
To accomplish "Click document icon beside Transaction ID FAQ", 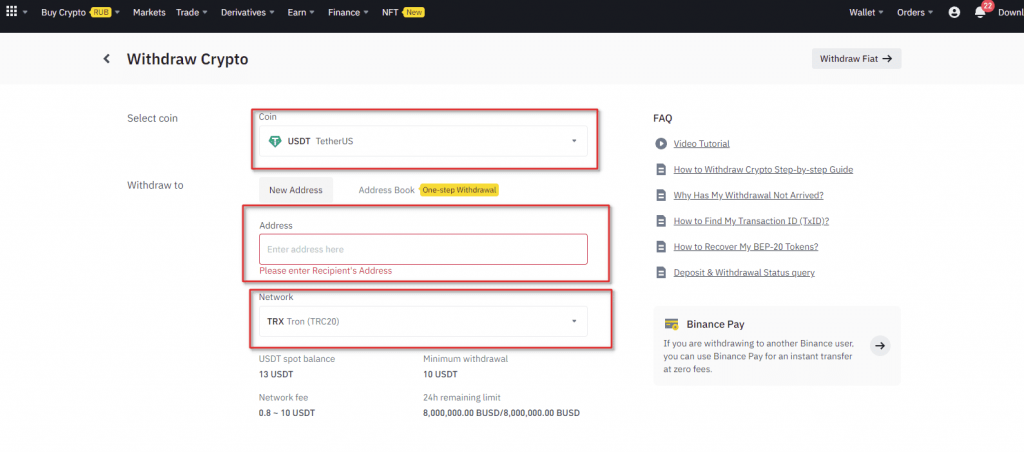I will click(x=661, y=221).
